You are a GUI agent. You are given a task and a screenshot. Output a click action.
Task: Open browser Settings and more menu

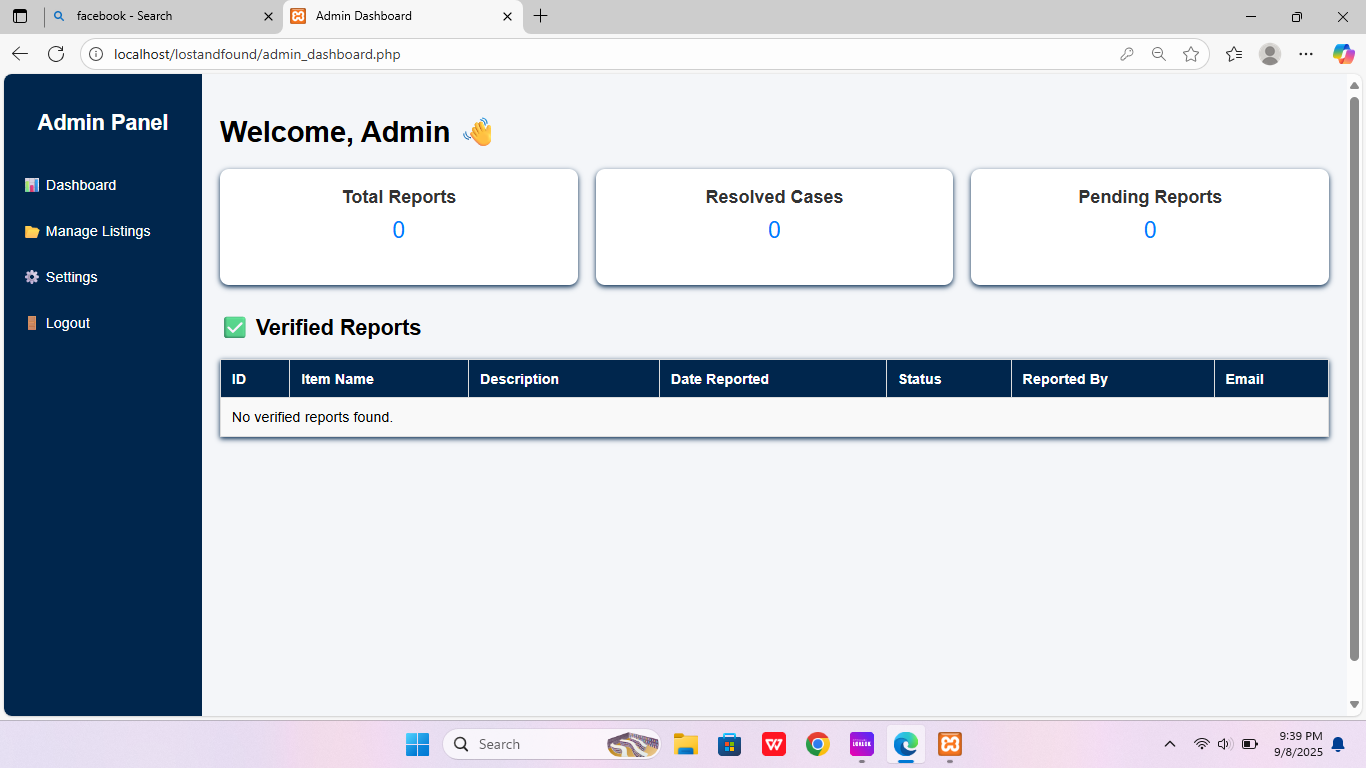1306,54
